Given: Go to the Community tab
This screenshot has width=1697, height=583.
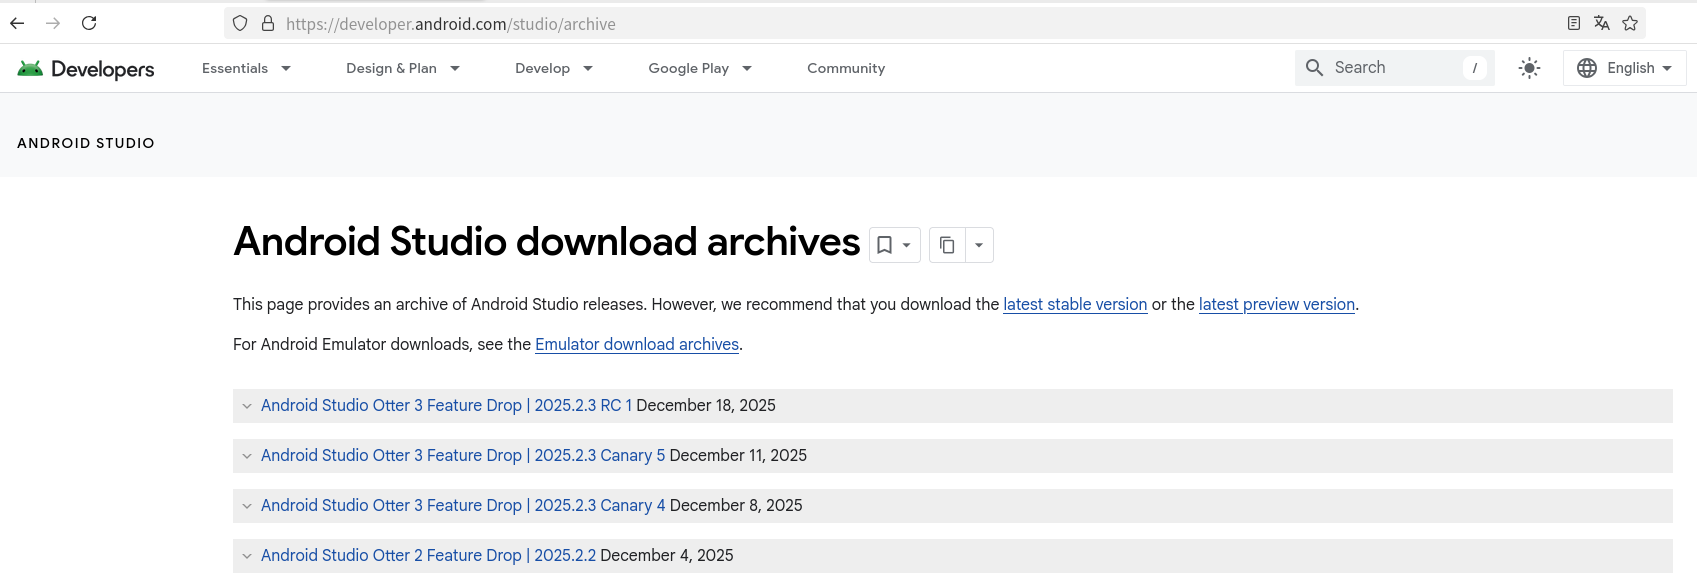Looking at the screenshot, I should pos(846,68).
